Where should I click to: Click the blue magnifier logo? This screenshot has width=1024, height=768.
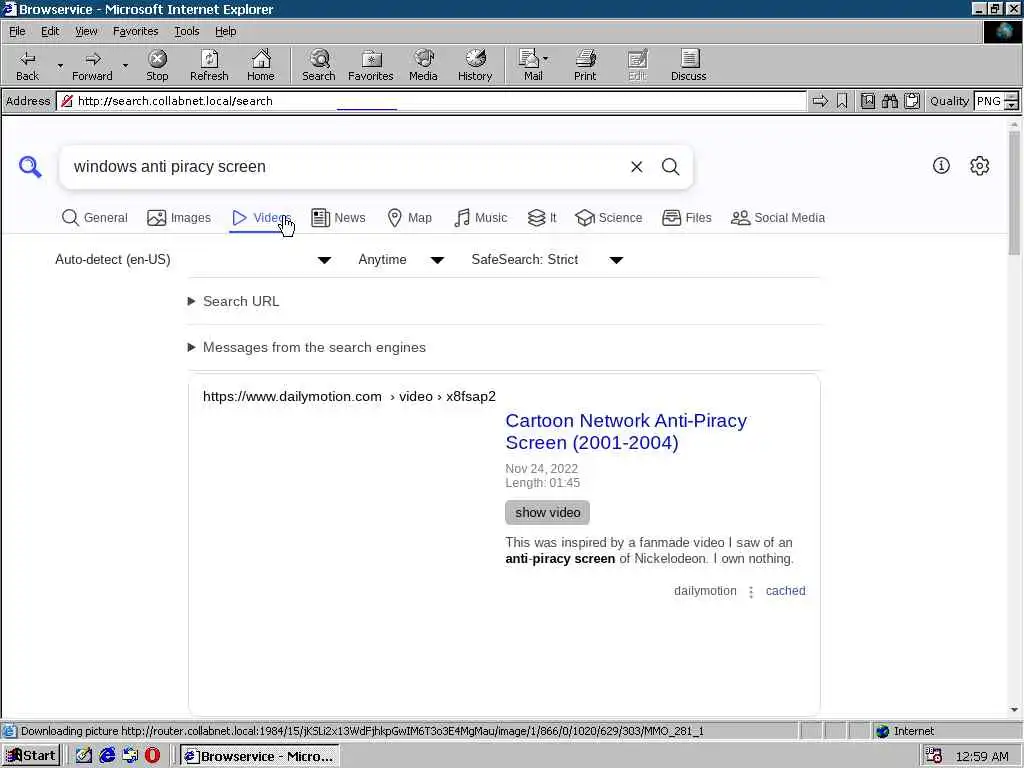click(x=30, y=167)
